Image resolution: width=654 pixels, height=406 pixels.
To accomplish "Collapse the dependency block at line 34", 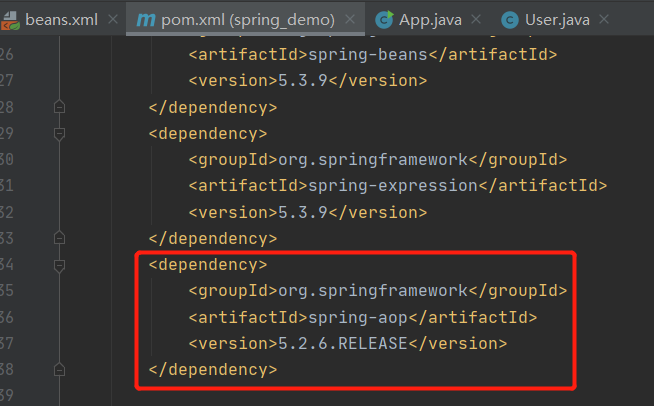I will pos(59,265).
